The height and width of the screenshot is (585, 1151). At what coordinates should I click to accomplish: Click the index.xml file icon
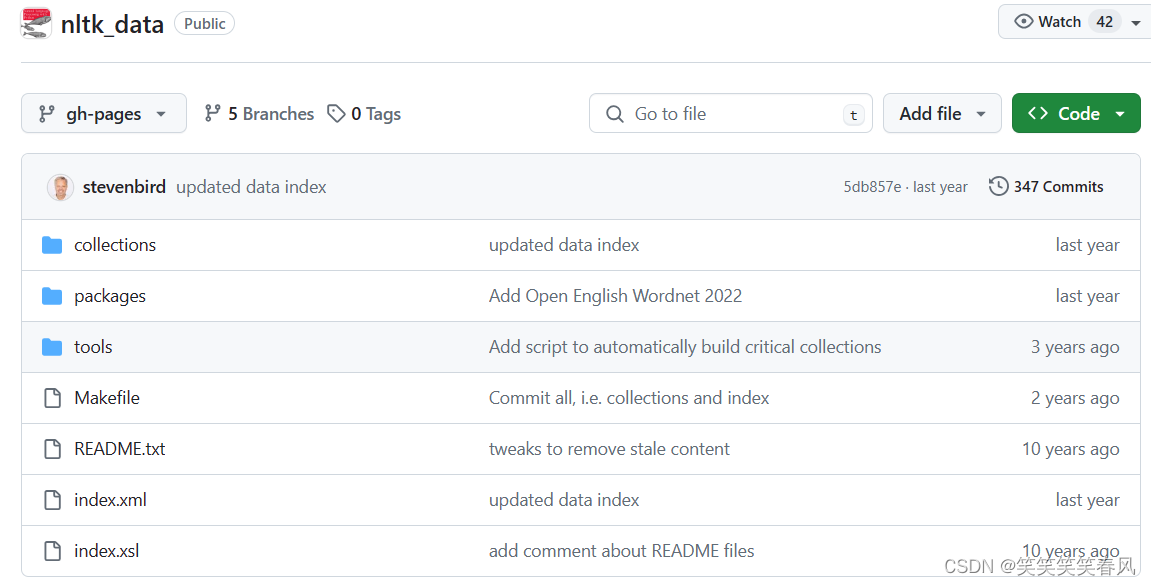pyautogui.click(x=52, y=500)
